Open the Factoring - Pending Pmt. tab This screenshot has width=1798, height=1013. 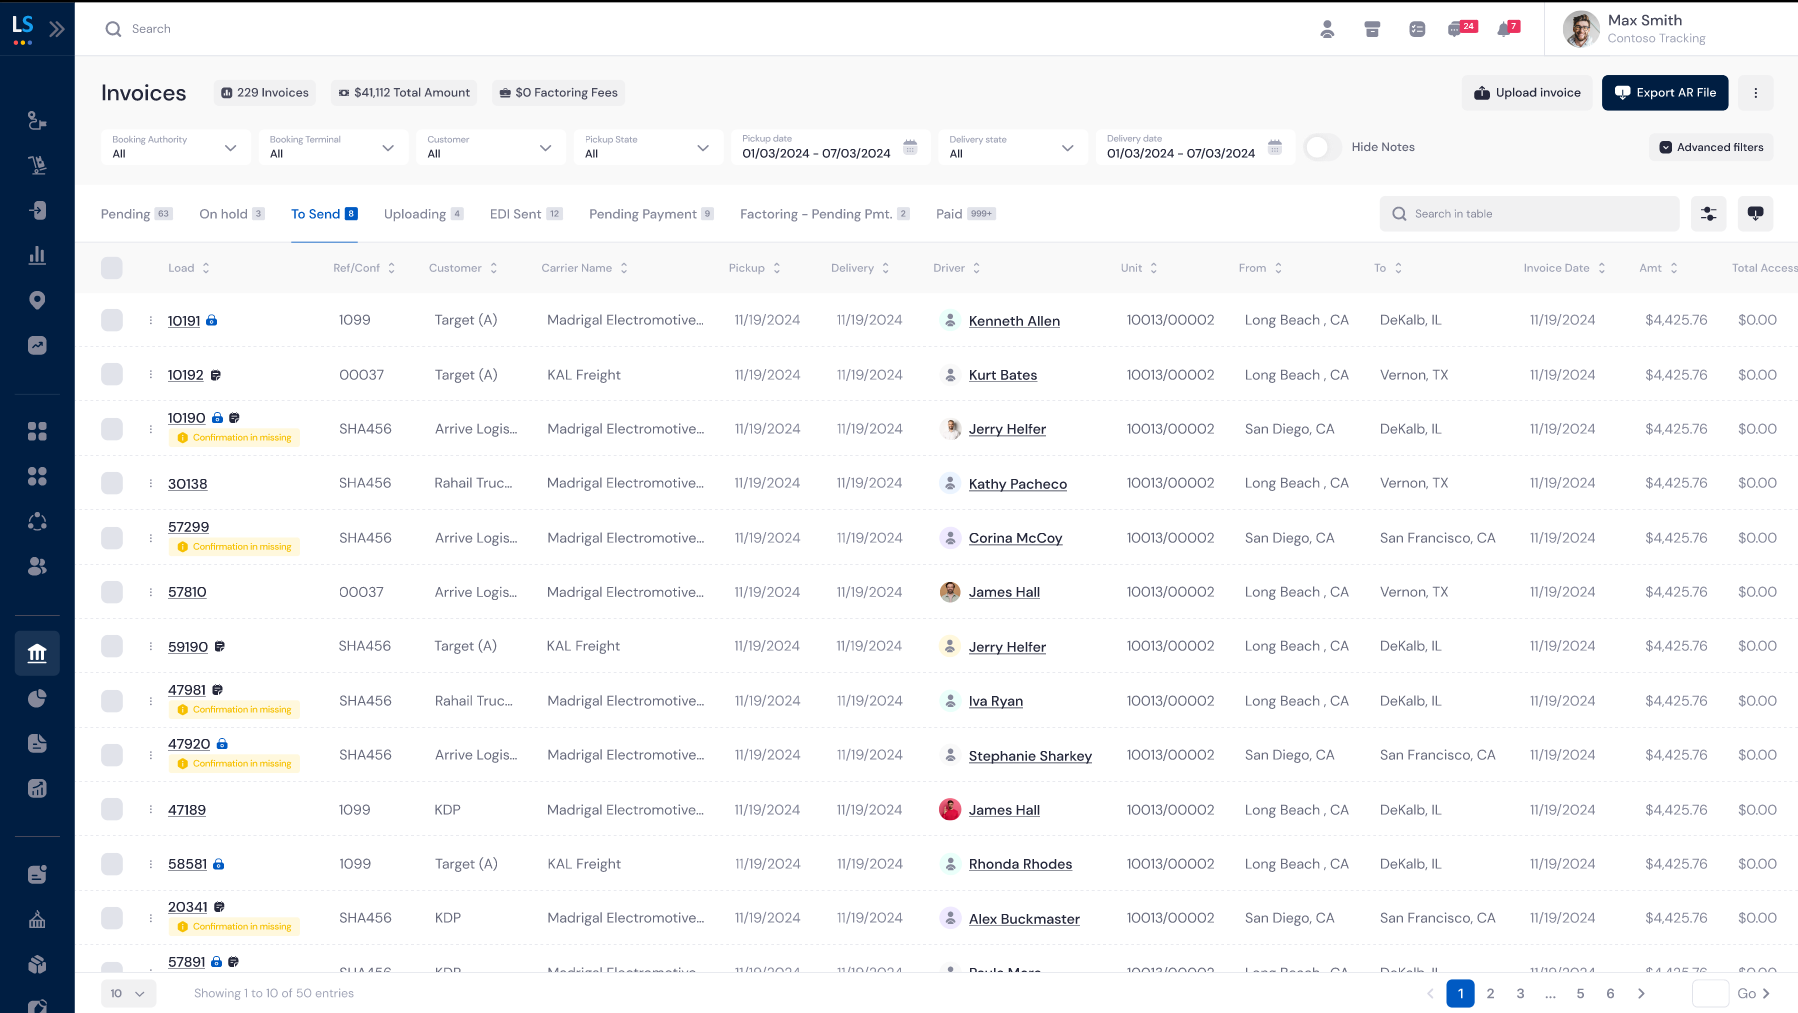tap(825, 214)
